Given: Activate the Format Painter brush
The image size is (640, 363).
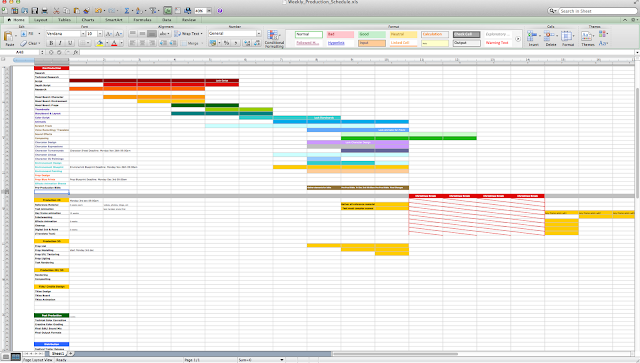Looking at the screenshot, I should [87, 11].
